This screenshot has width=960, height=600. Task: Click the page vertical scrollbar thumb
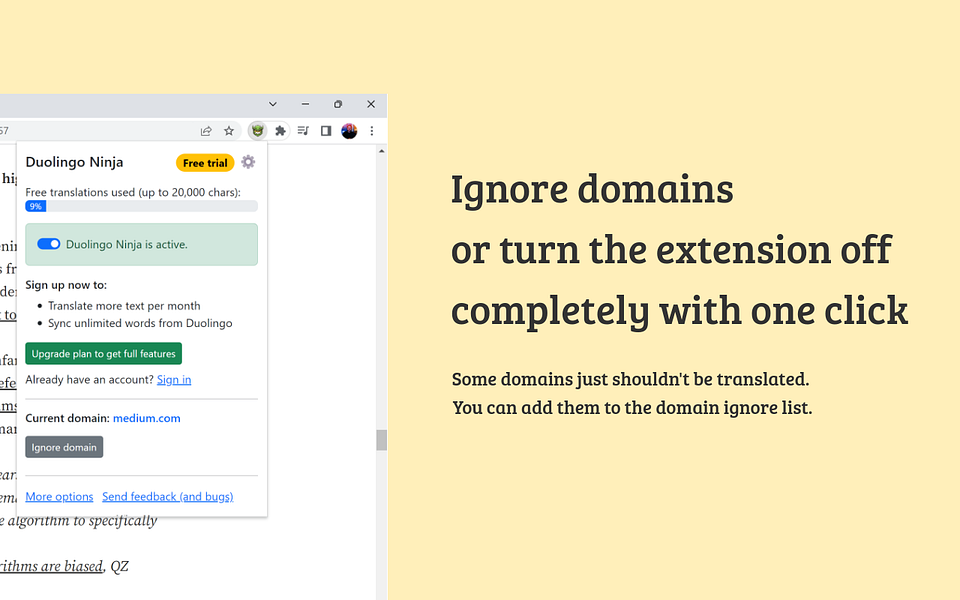(381, 440)
